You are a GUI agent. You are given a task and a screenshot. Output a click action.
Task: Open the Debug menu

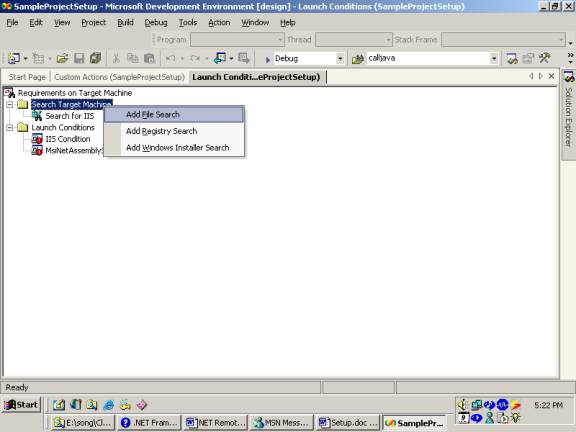[156, 23]
